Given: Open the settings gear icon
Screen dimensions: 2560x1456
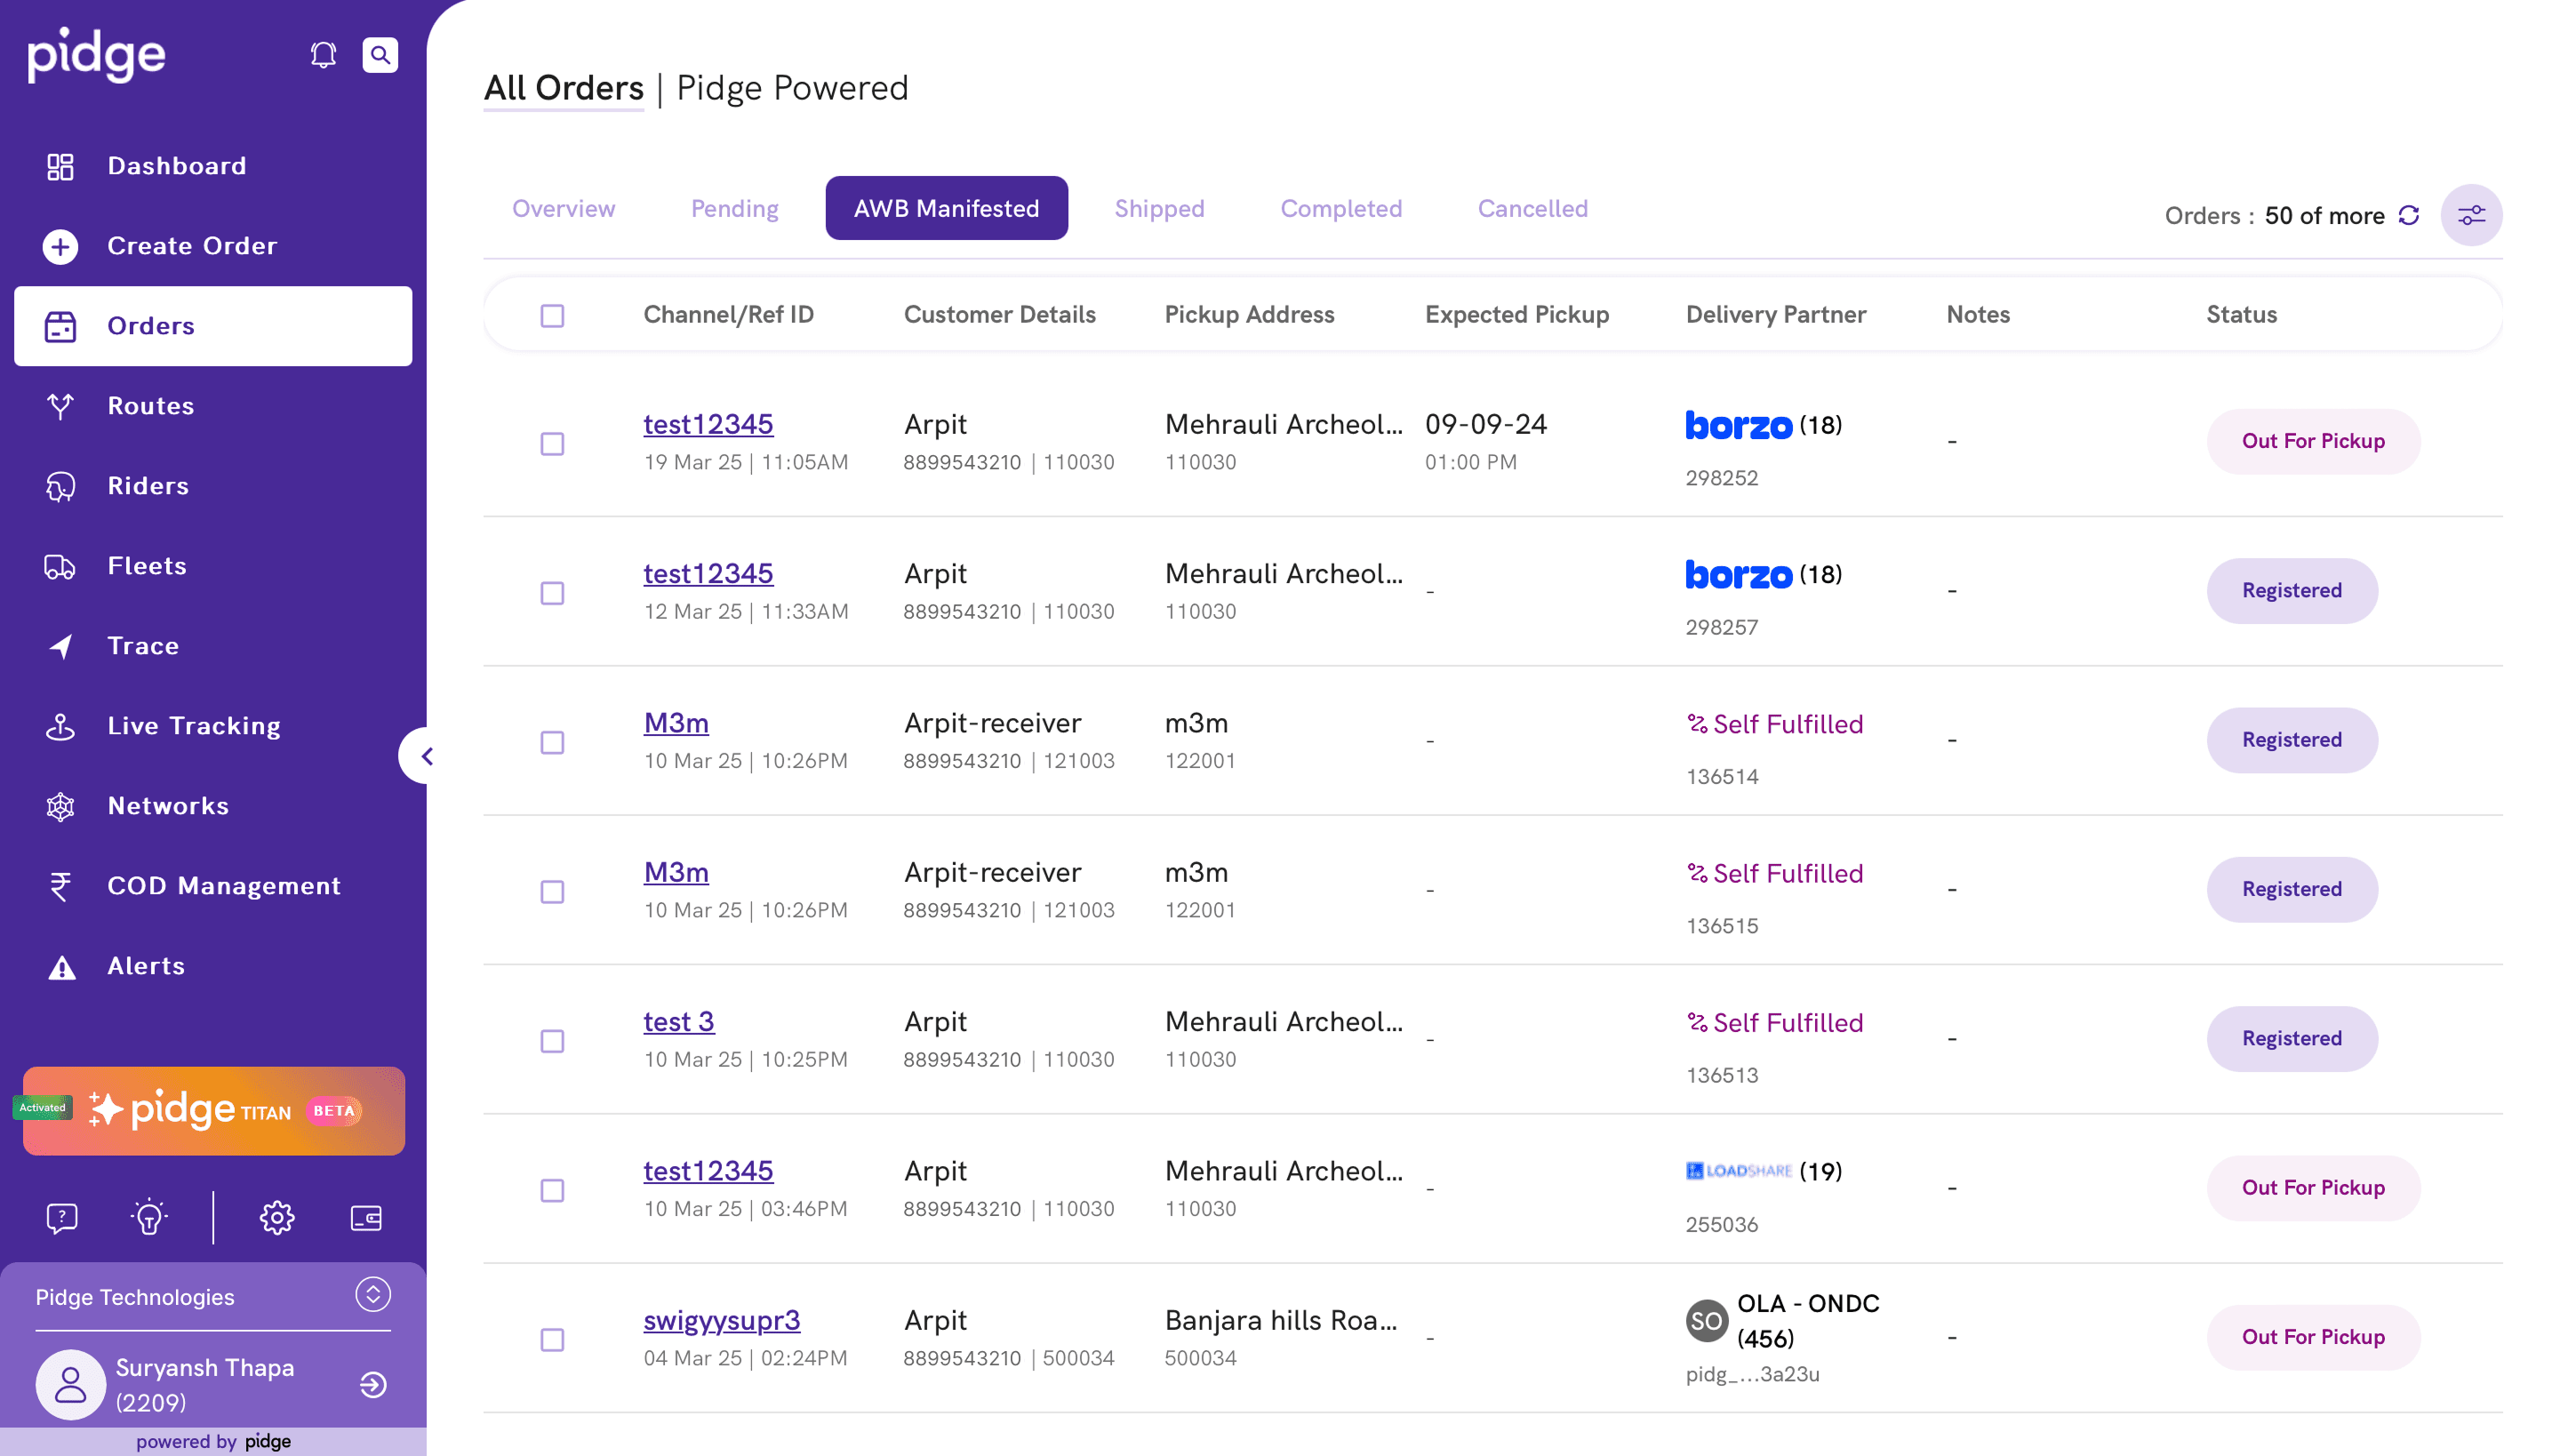Looking at the screenshot, I should 277,1217.
